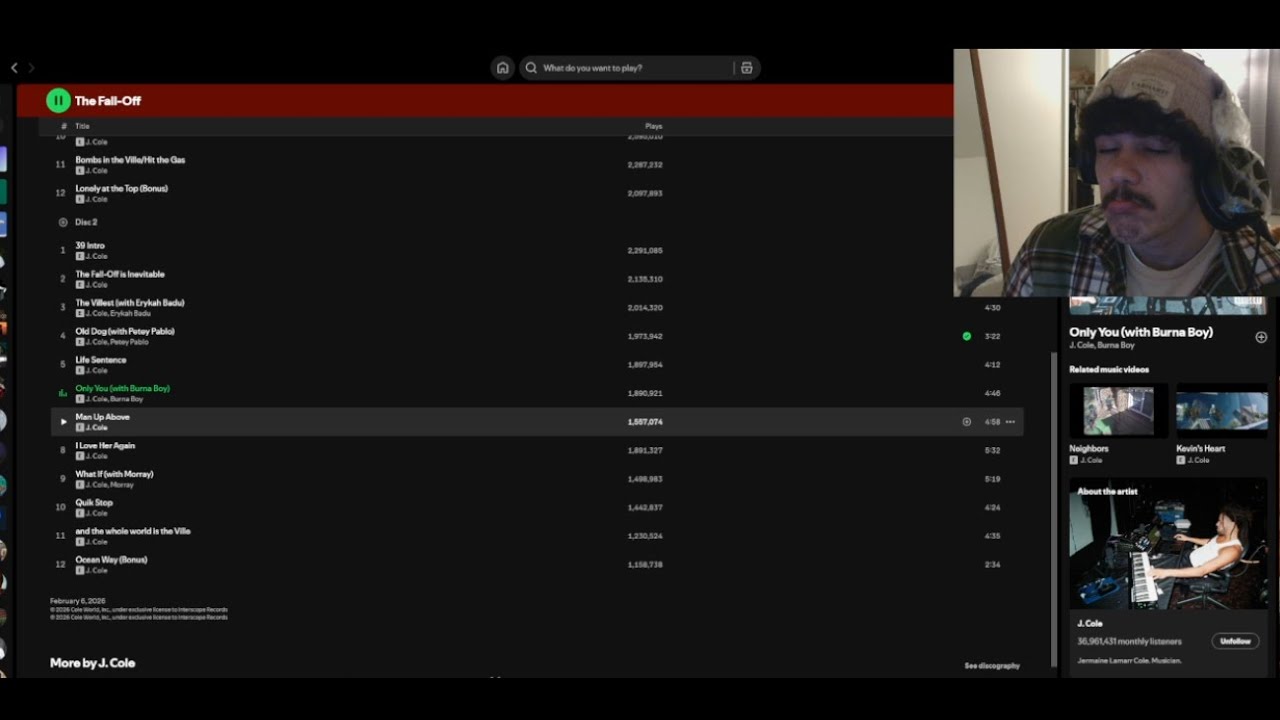The height and width of the screenshot is (720, 1280).
Task: Select The Villest (with Erykah Badu)
Action: point(130,302)
